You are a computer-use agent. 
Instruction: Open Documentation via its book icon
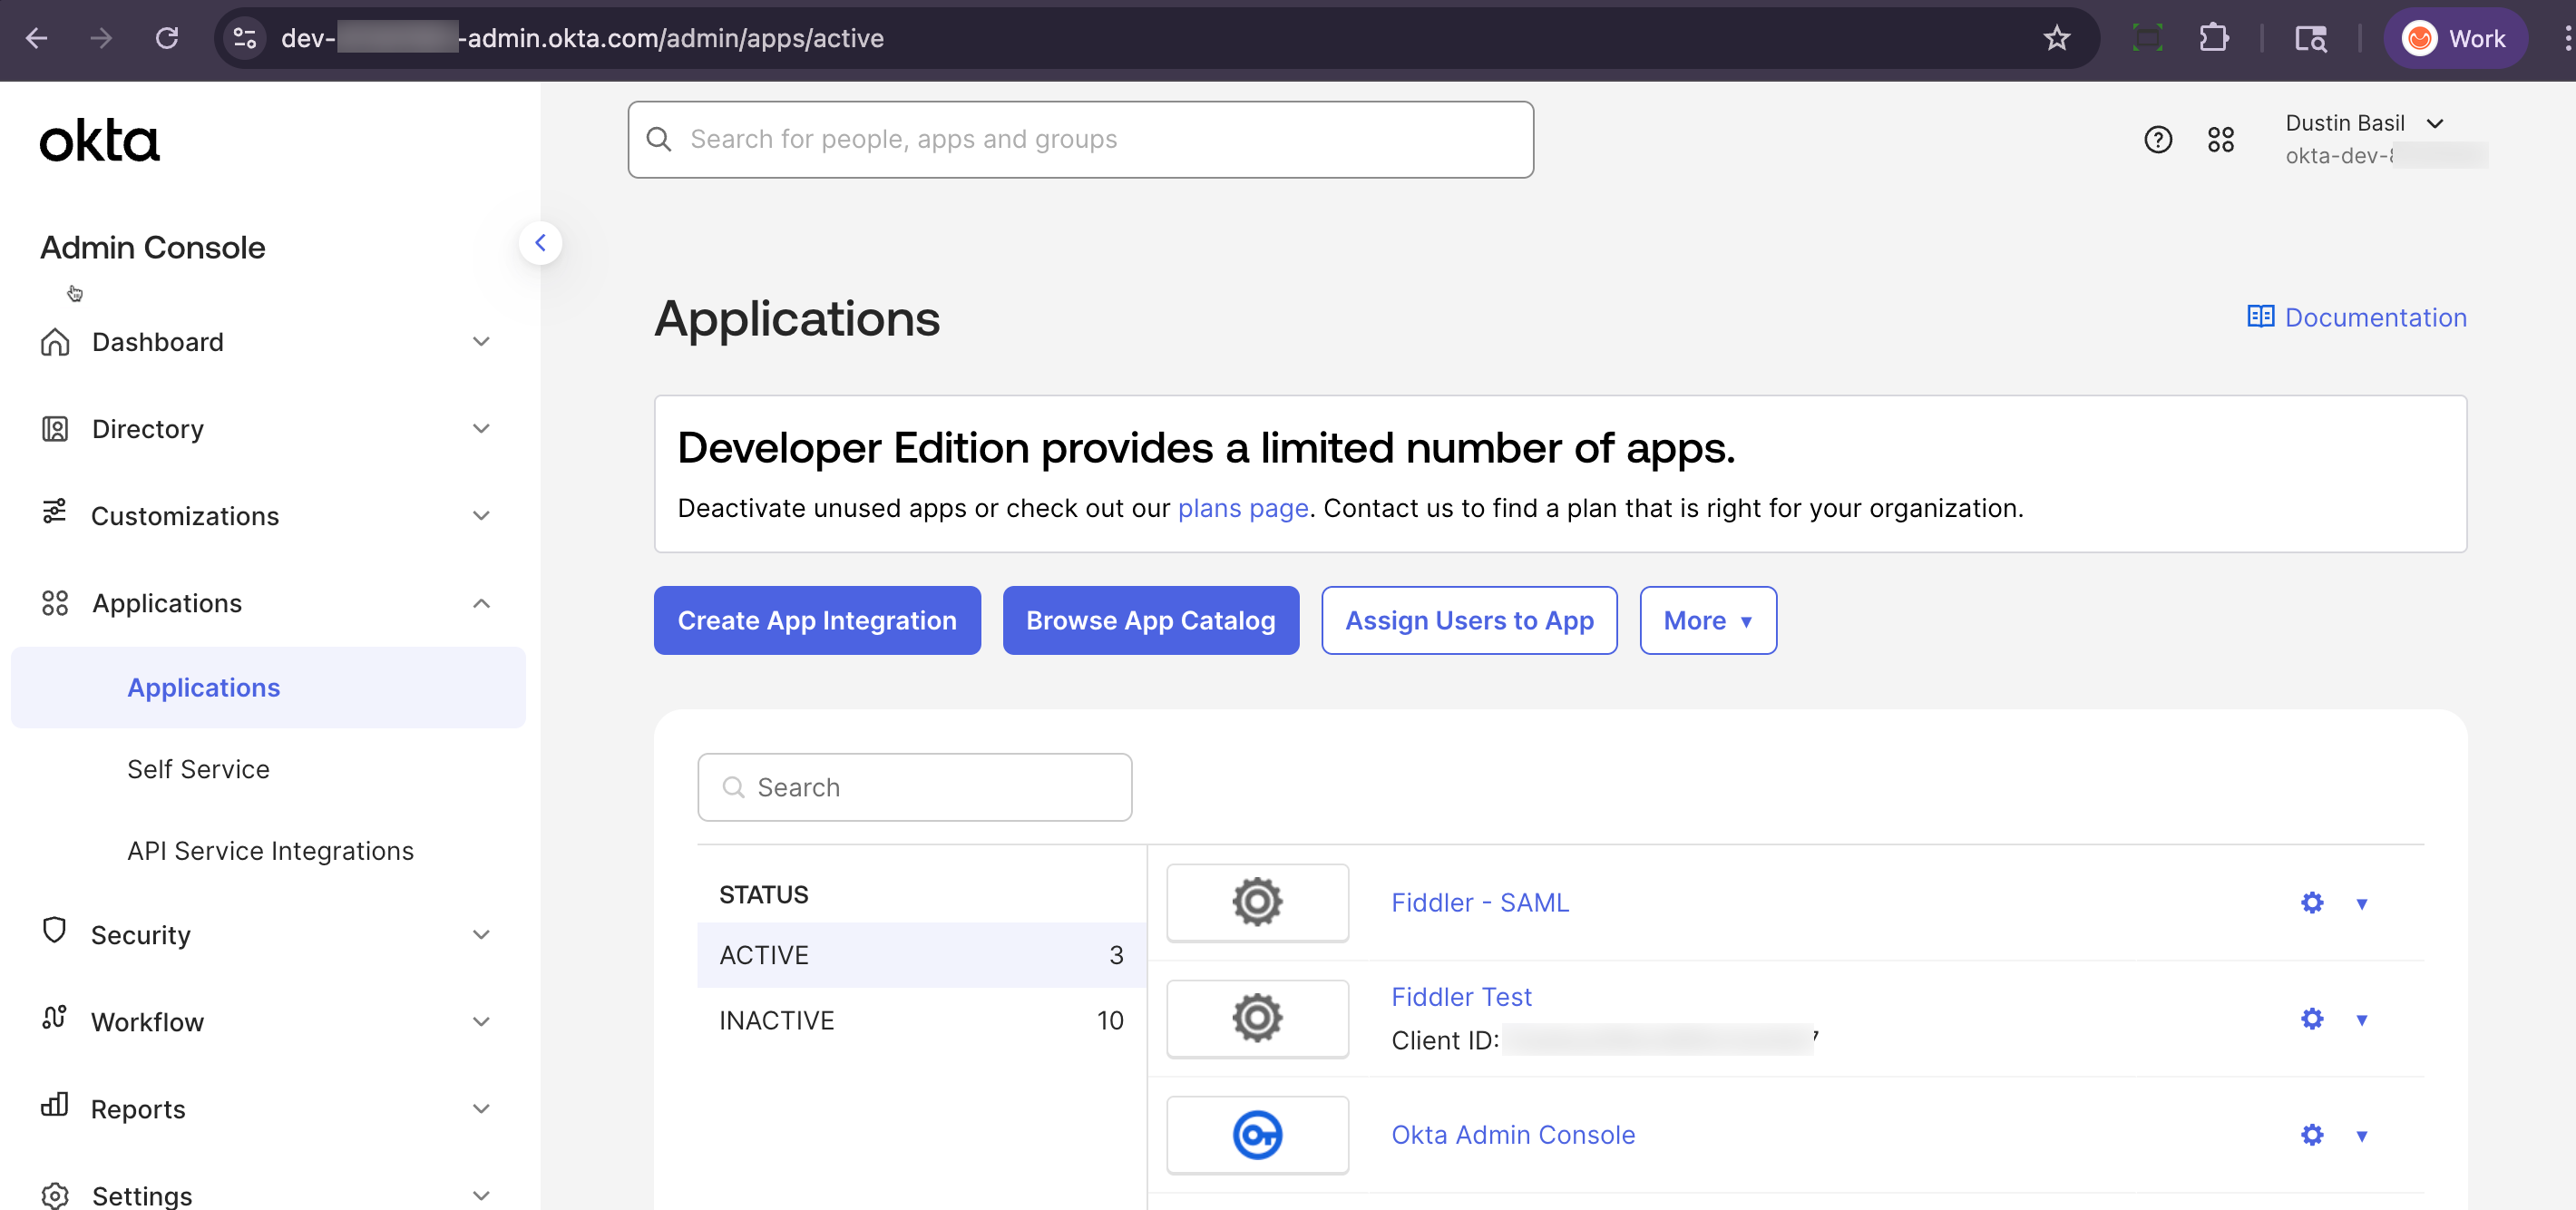[x=2261, y=317]
